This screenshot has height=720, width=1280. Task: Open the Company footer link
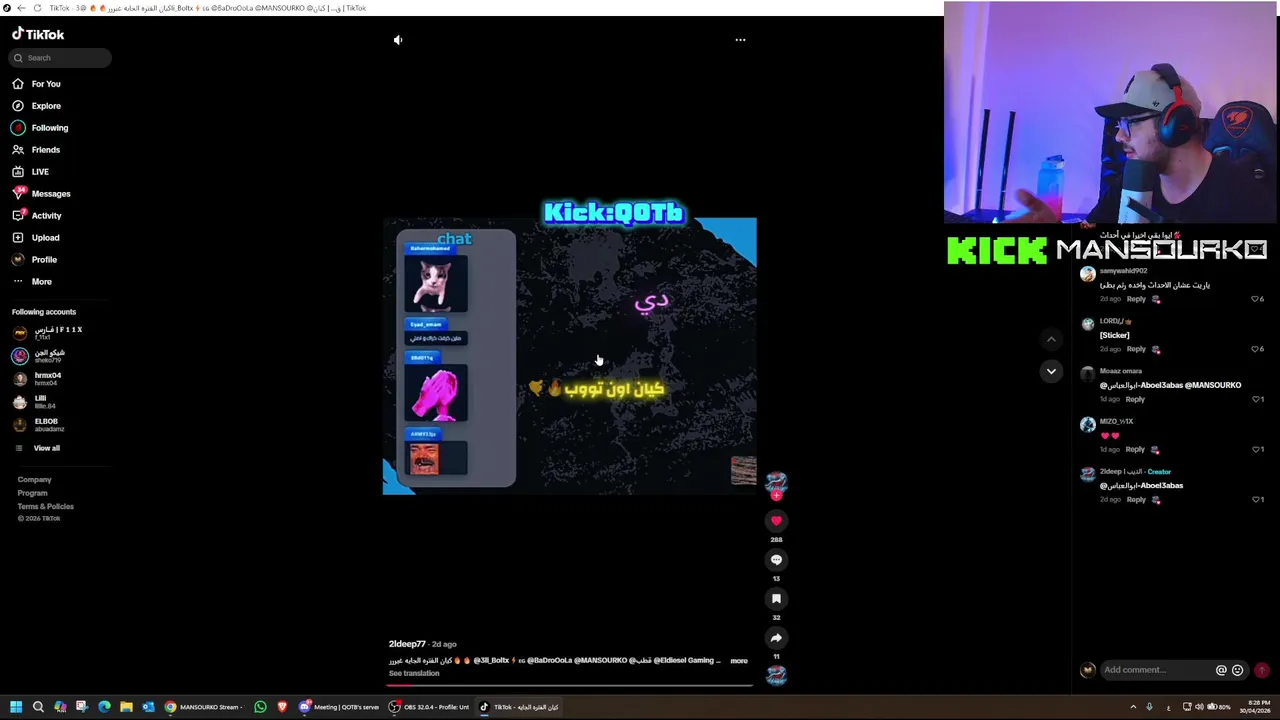34,480
